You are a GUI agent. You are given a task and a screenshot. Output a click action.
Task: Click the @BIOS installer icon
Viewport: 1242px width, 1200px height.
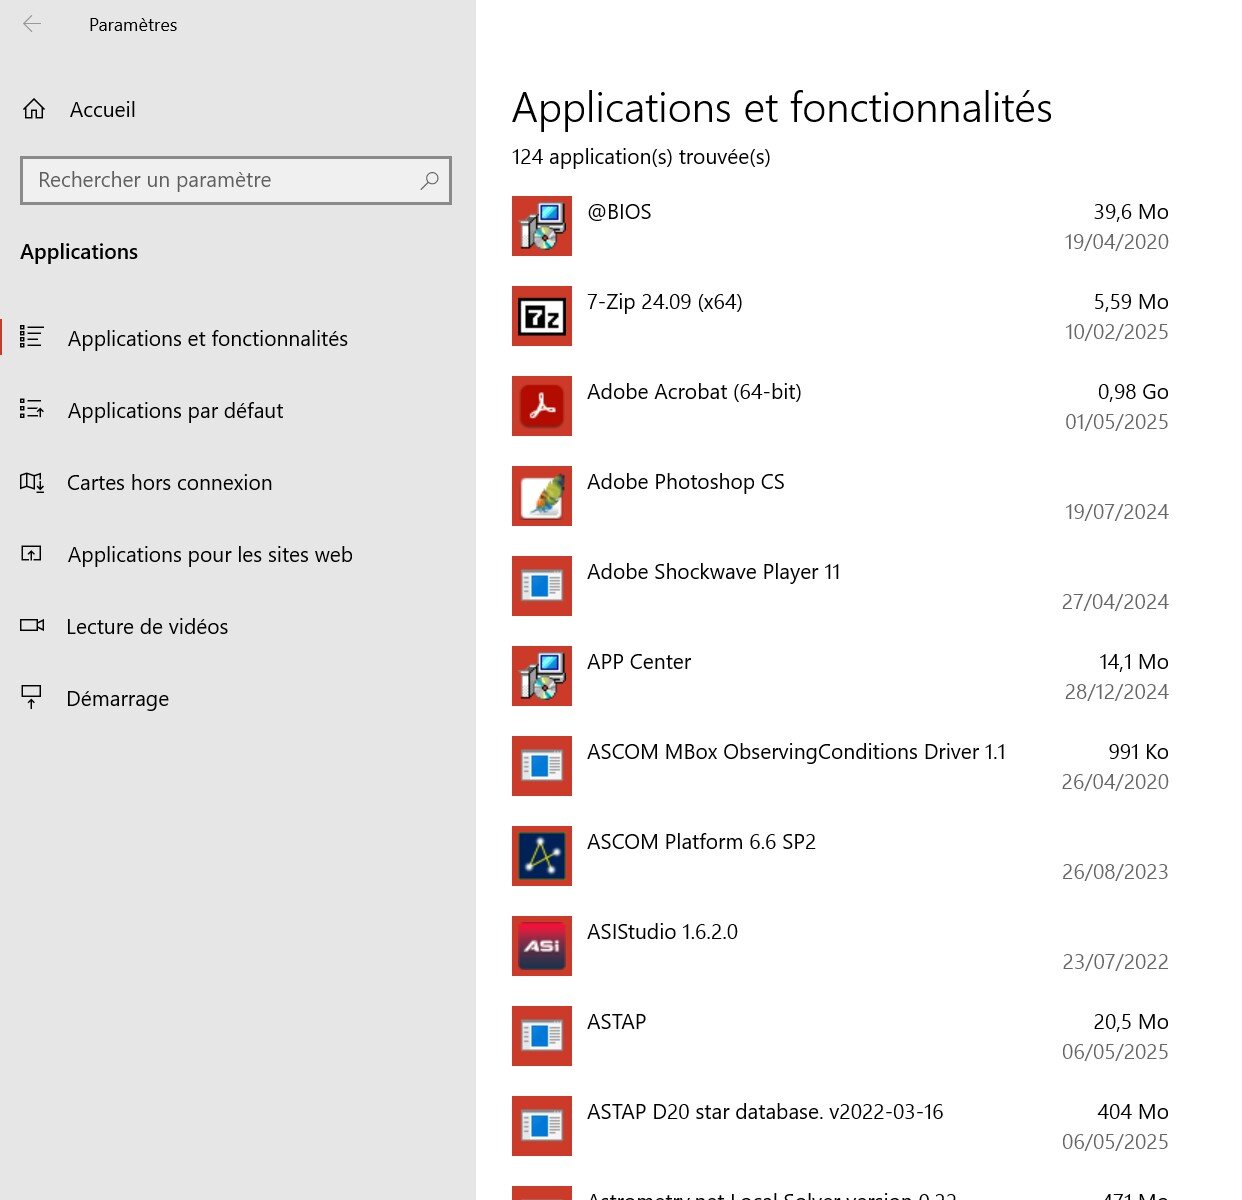[542, 226]
